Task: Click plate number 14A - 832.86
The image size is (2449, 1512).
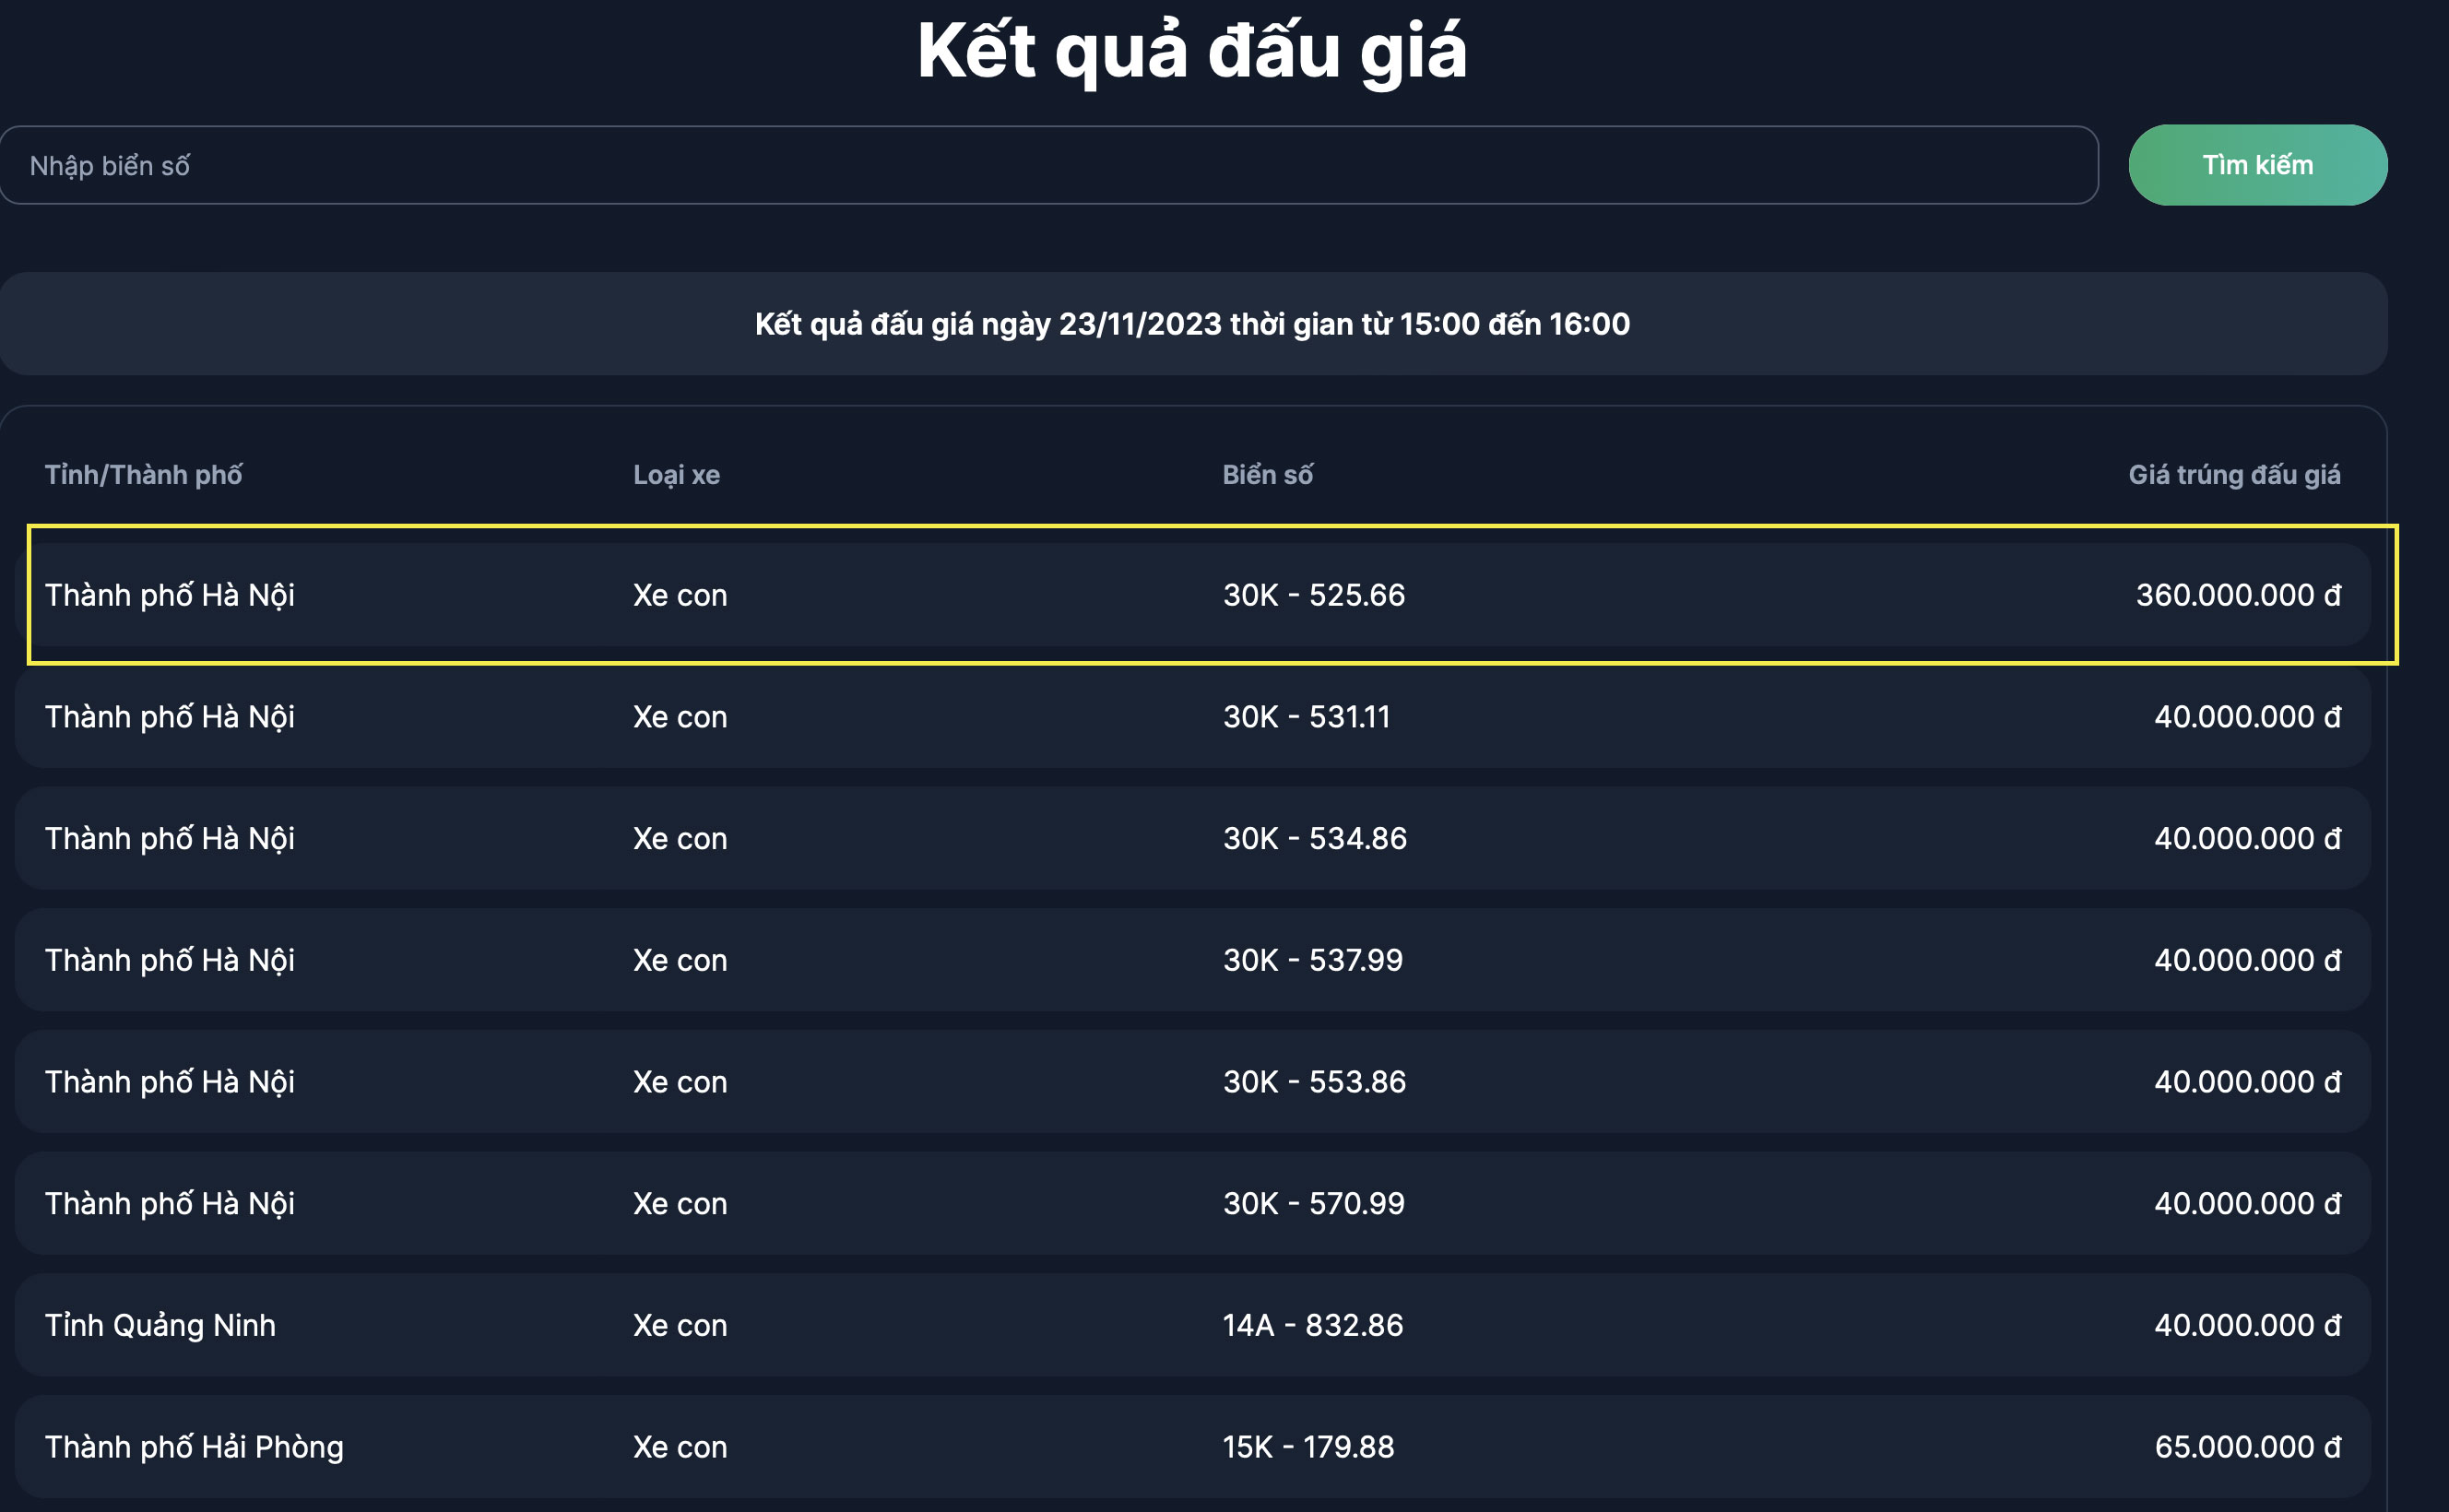Action: [x=1312, y=1325]
